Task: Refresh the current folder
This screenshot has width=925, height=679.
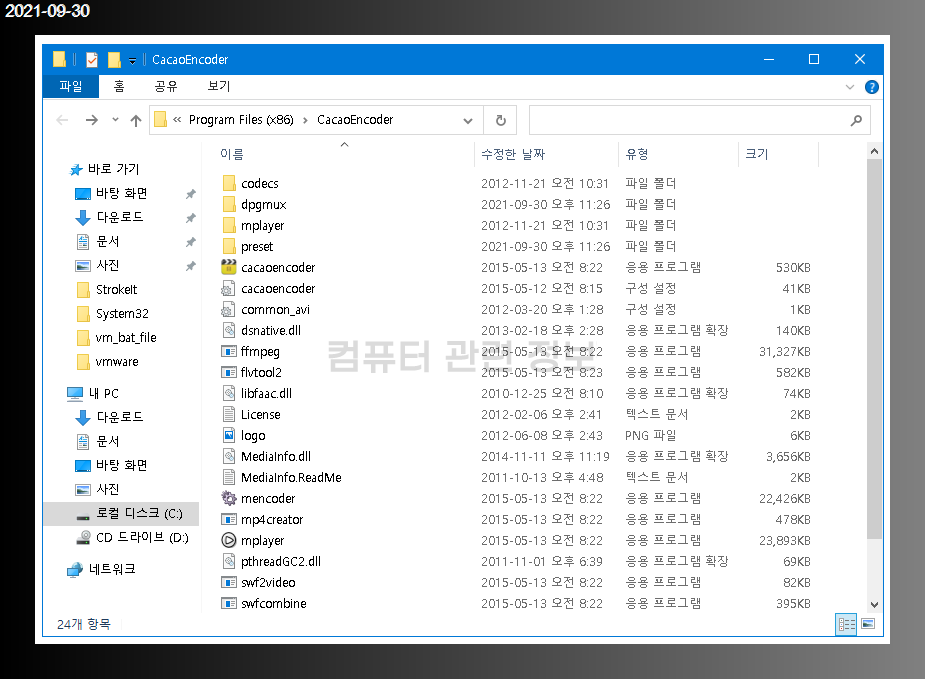Action: pyautogui.click(x=501, y=120)
